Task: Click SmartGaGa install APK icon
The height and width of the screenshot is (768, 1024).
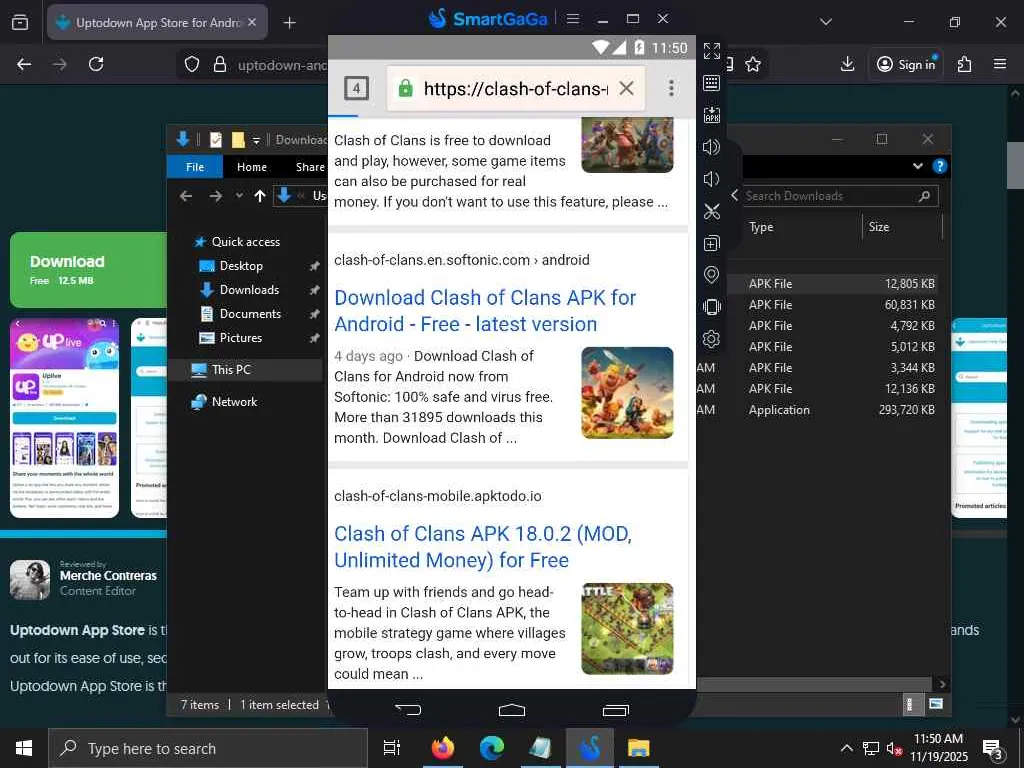Action: [712, 115]
